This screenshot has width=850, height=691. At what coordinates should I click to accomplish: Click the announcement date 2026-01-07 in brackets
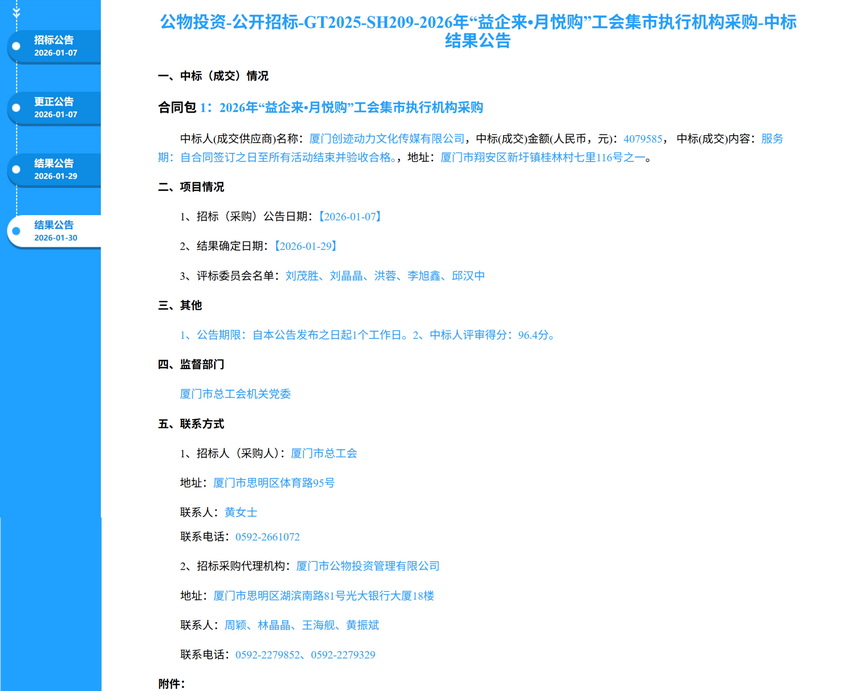tap(349, 216)
